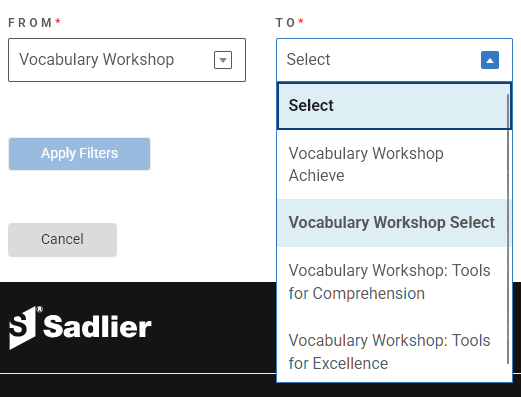Click the TO field label
The height and width of the screenshot is (397, 521).
285,23
